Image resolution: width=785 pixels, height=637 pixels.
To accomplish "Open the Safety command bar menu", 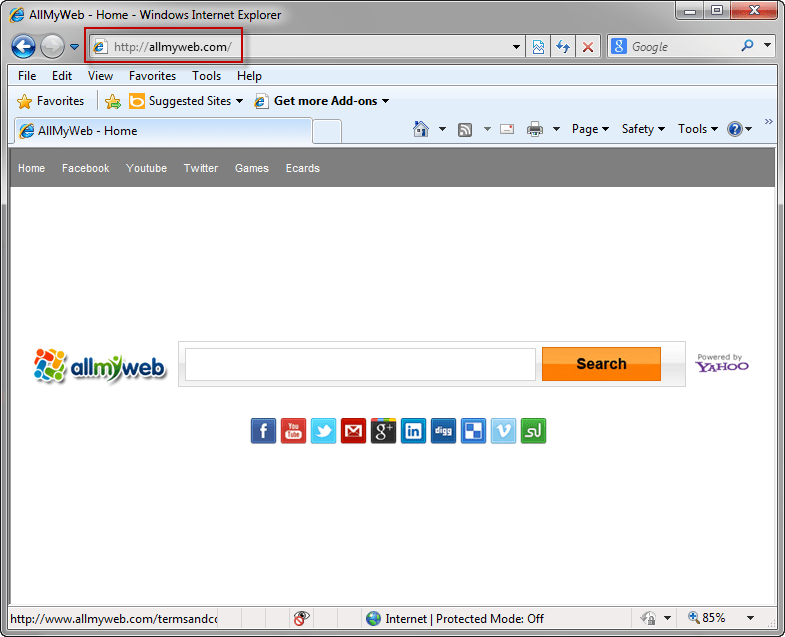I will coord(643,129).
